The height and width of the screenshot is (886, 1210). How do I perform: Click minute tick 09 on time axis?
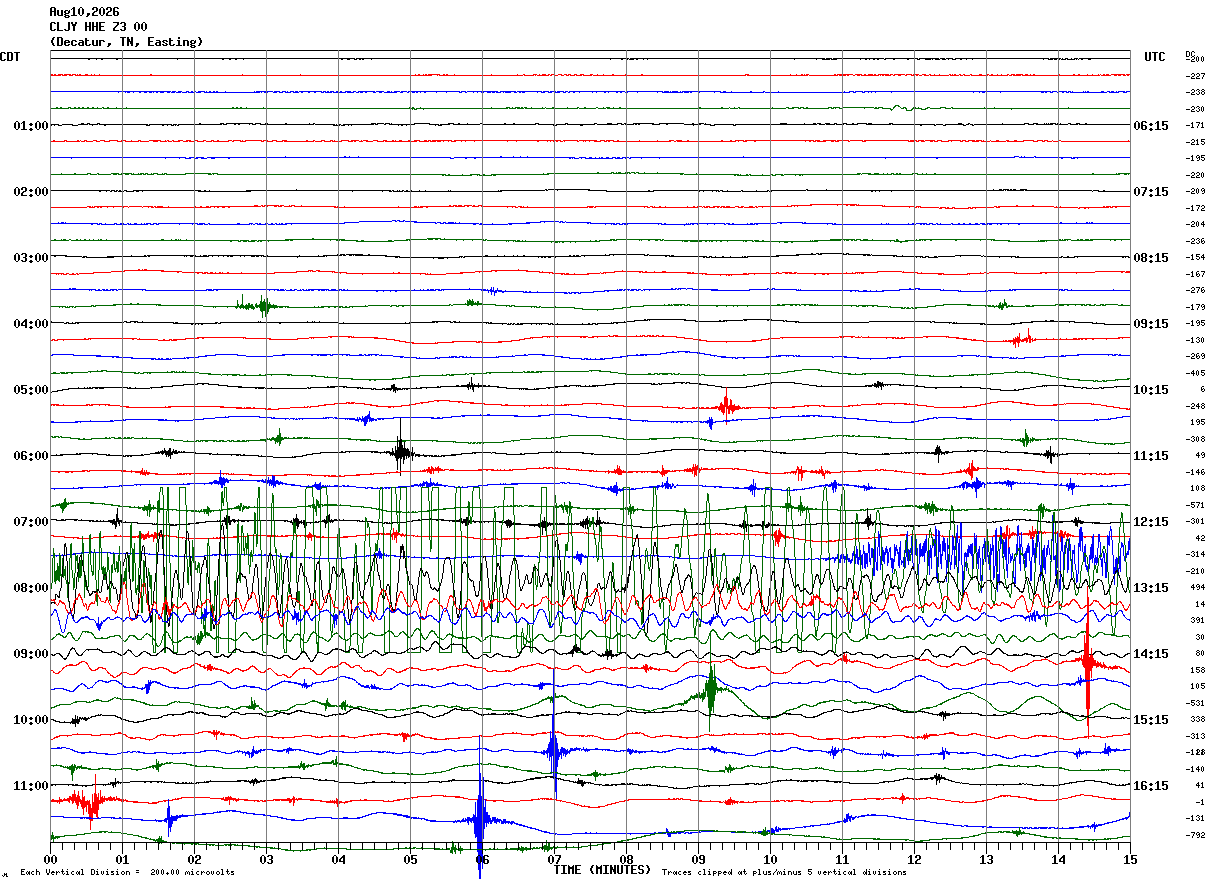(698, 859)
